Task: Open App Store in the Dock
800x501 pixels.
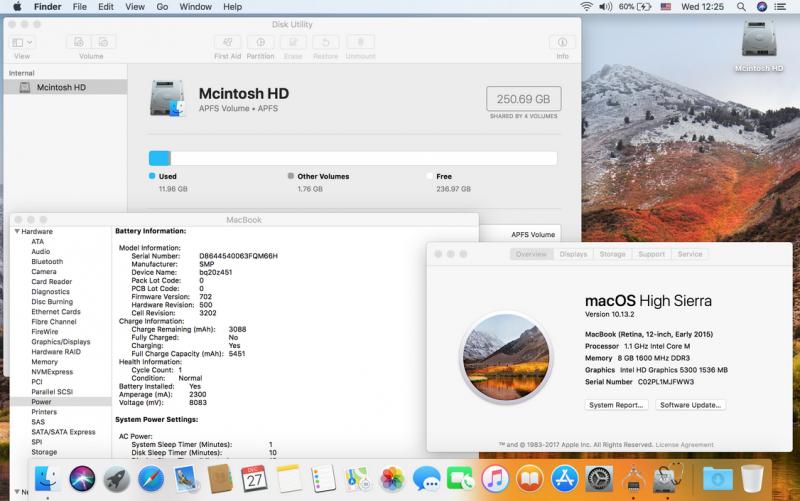Action: [564, 479]
